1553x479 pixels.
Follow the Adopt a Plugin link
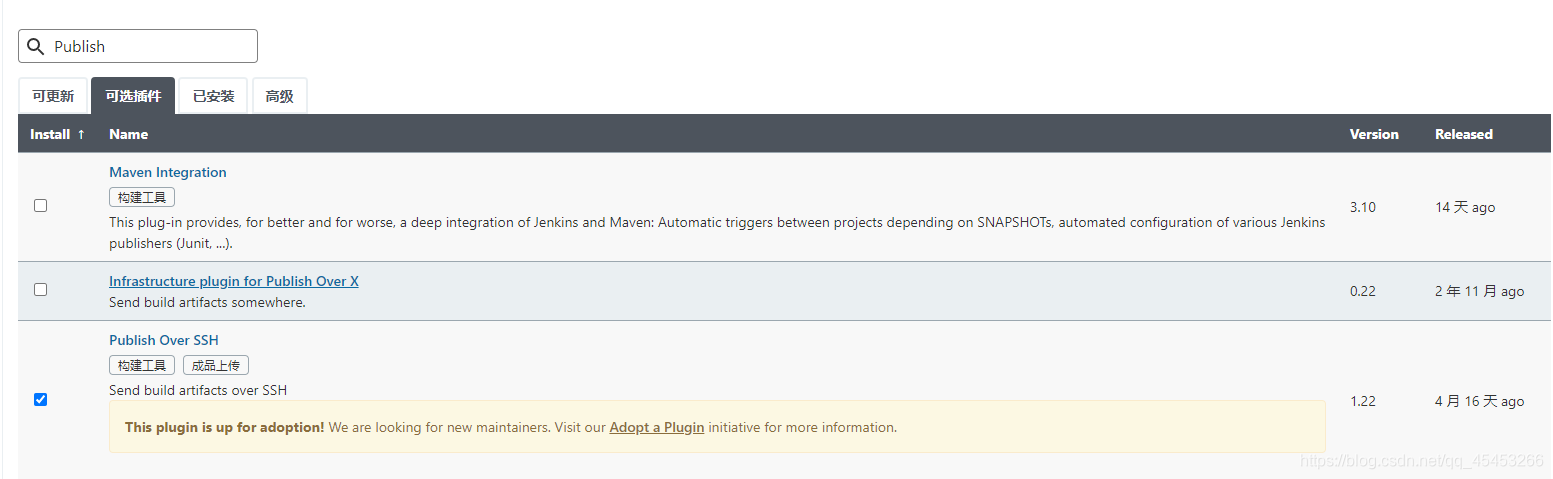[x=657, y=427]
